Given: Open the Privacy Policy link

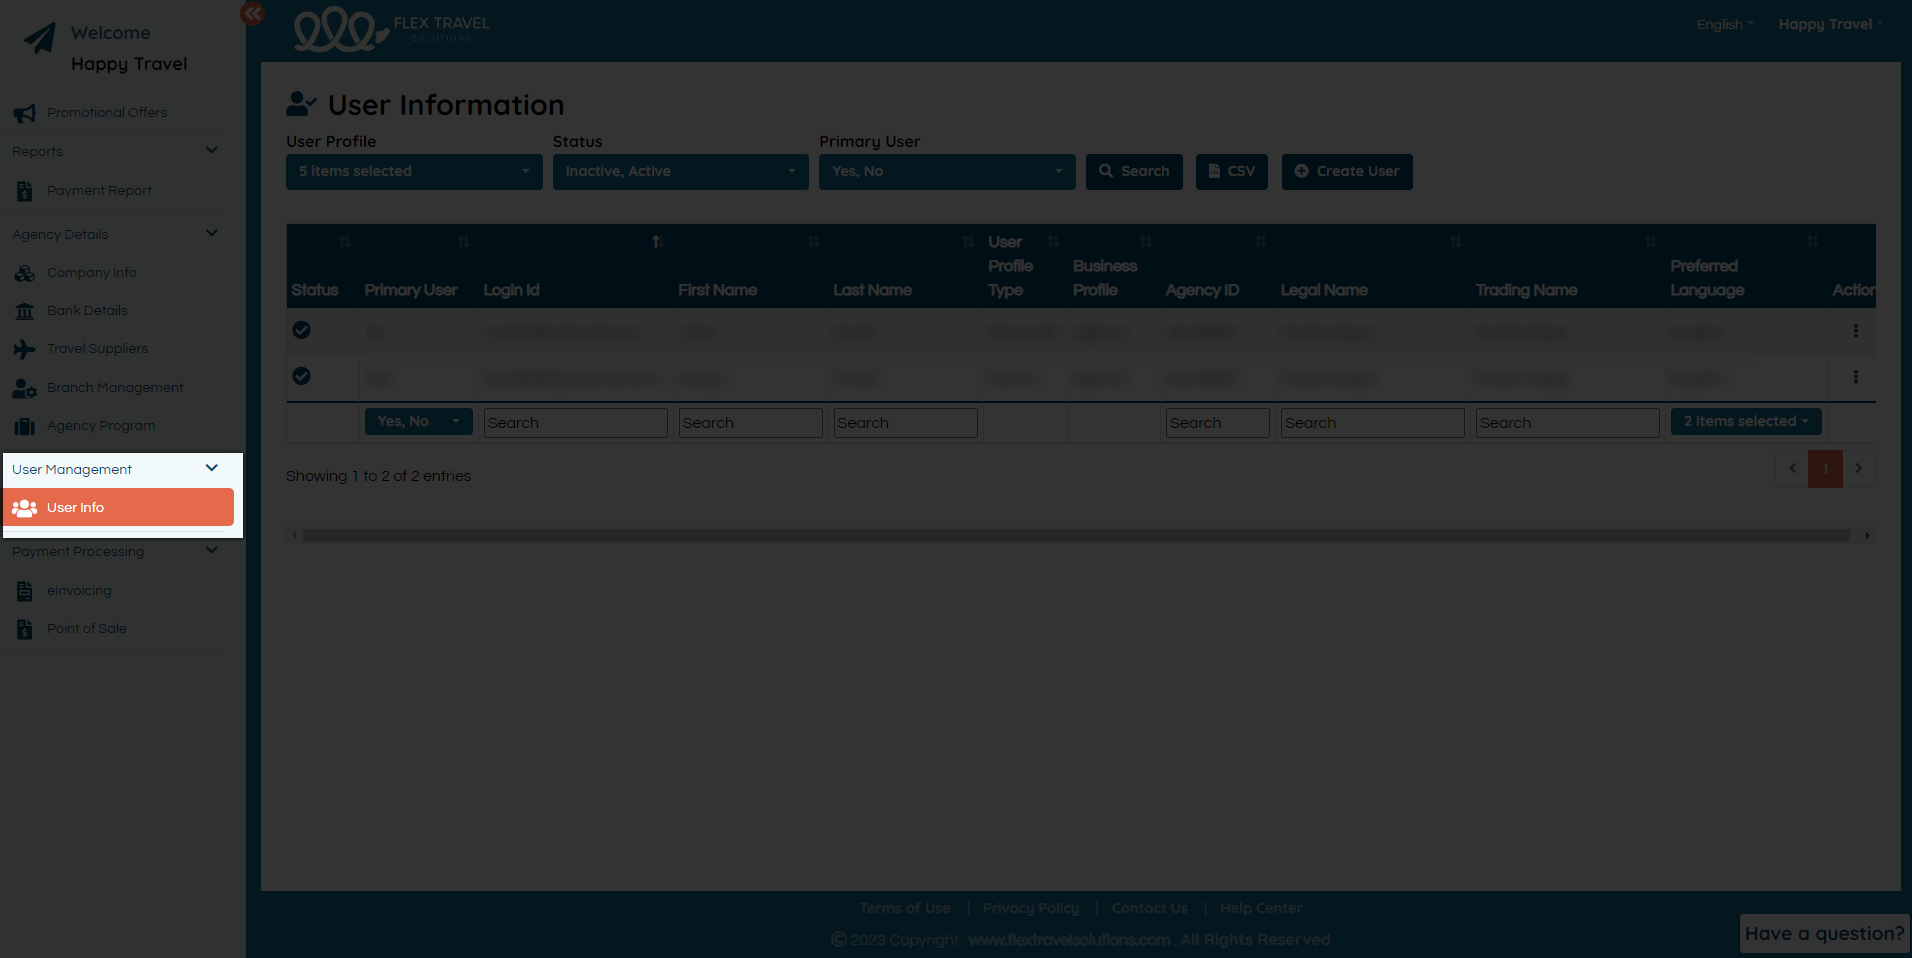Looking at the screenshot, I should tap(1030, 908).
